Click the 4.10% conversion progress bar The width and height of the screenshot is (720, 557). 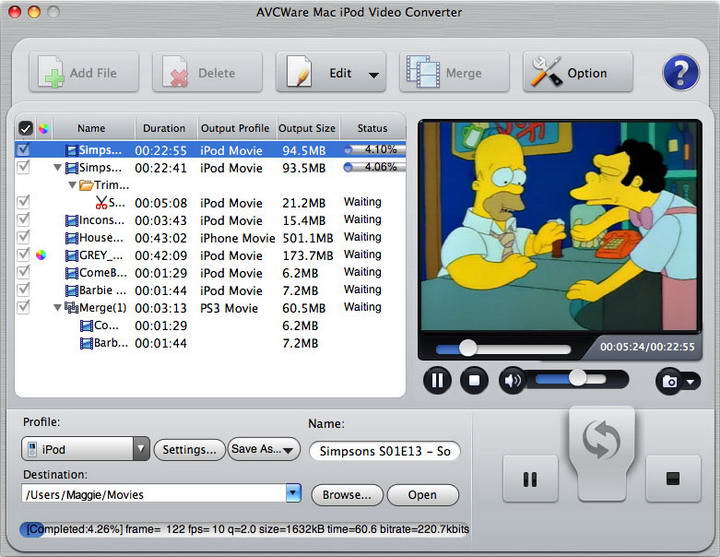(x=375, y=150)
